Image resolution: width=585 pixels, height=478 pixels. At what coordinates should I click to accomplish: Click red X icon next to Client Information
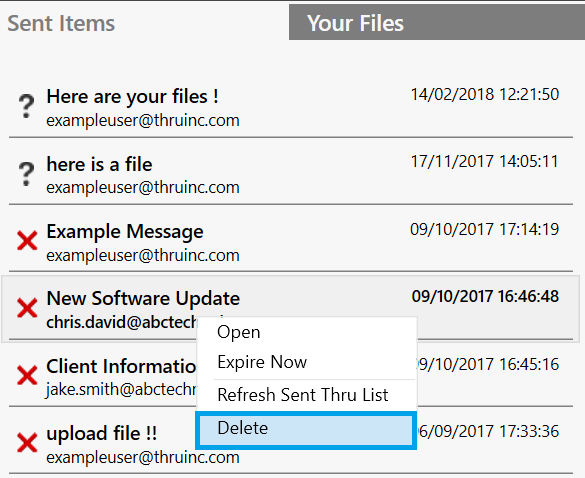click(27, 375)
